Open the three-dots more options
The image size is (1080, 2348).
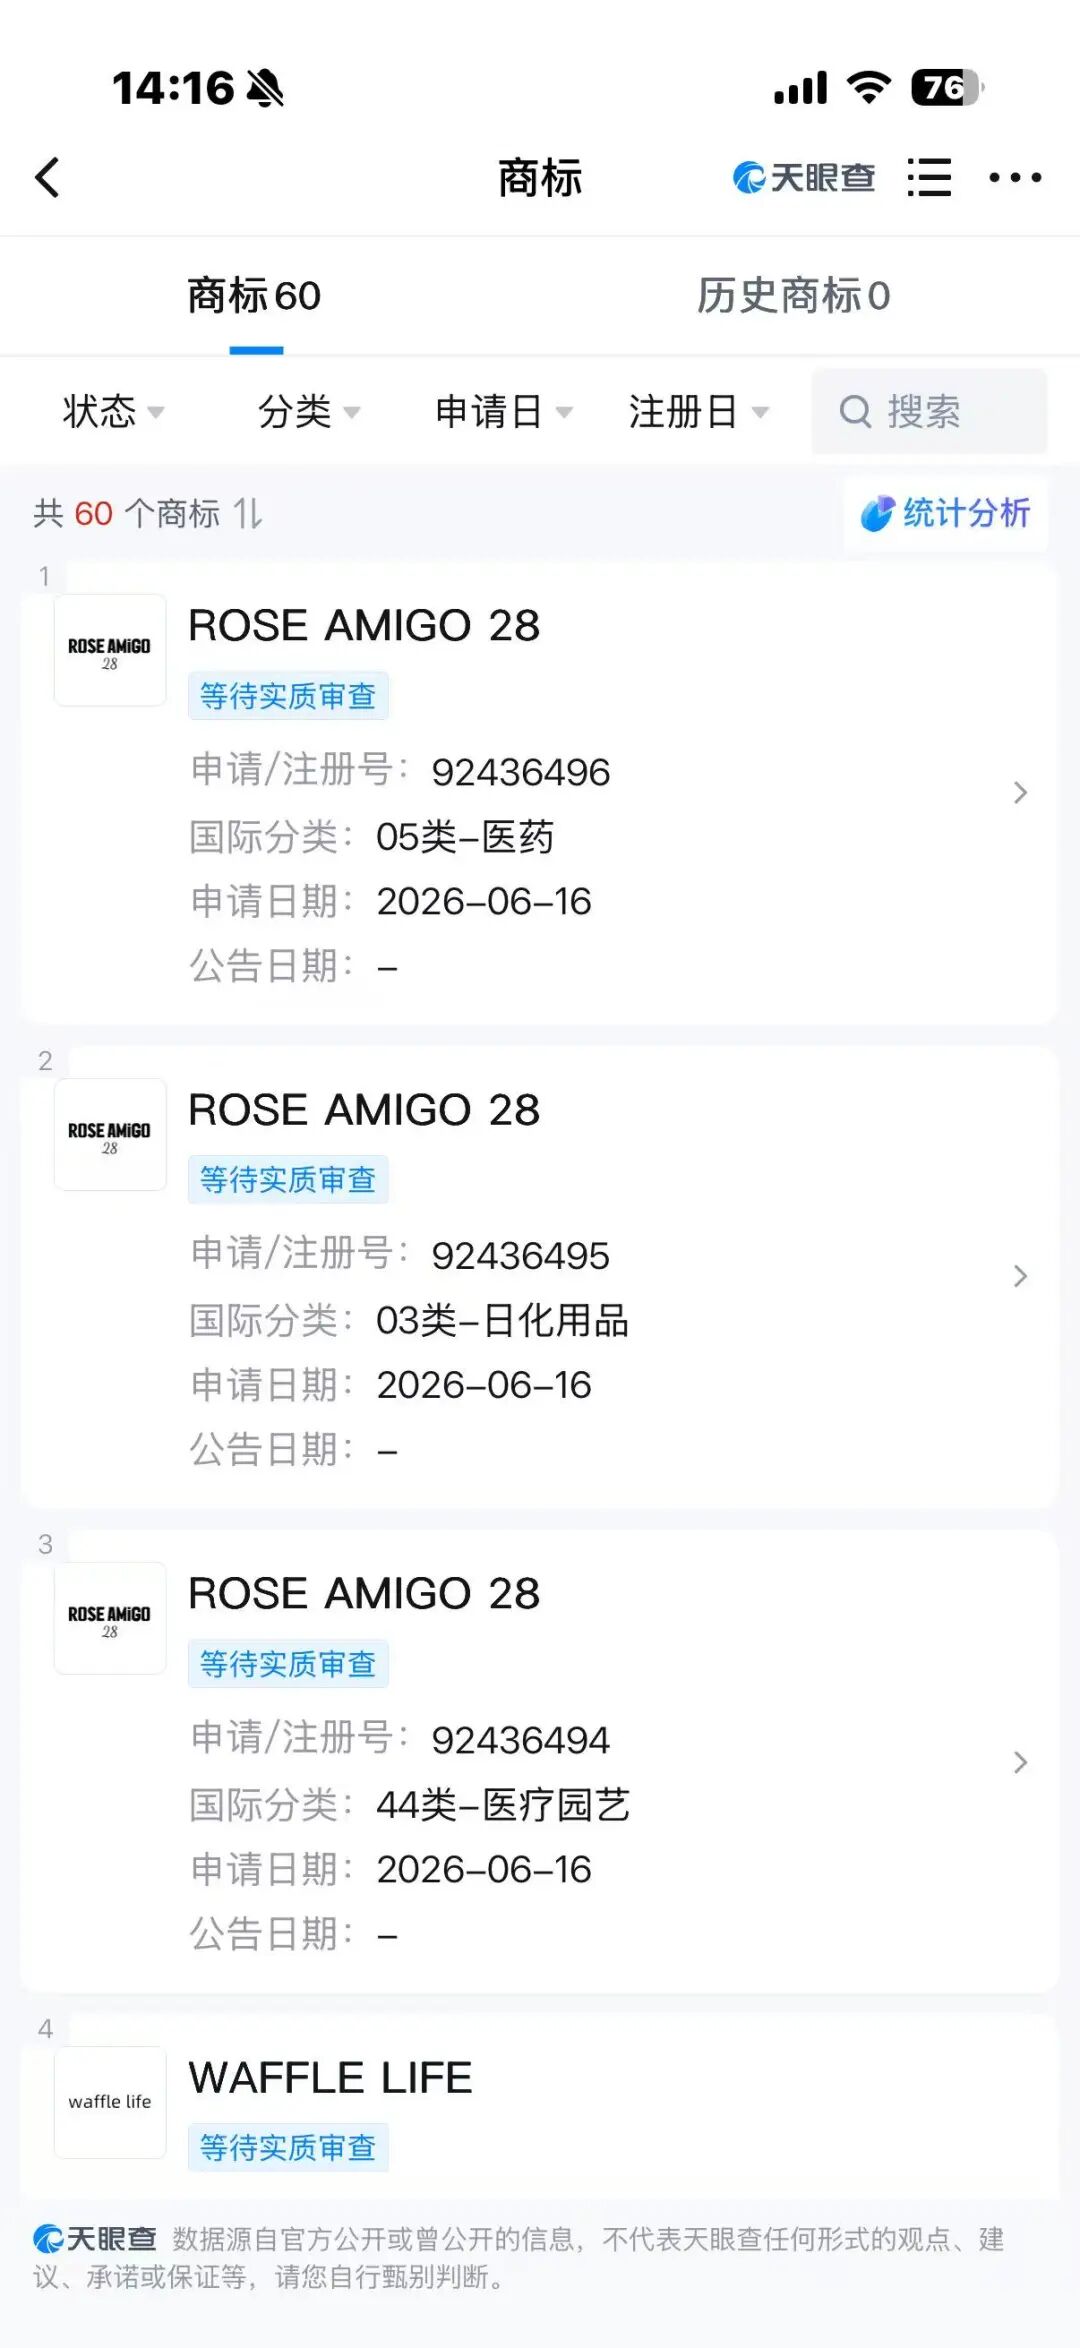coord(1015,178)
